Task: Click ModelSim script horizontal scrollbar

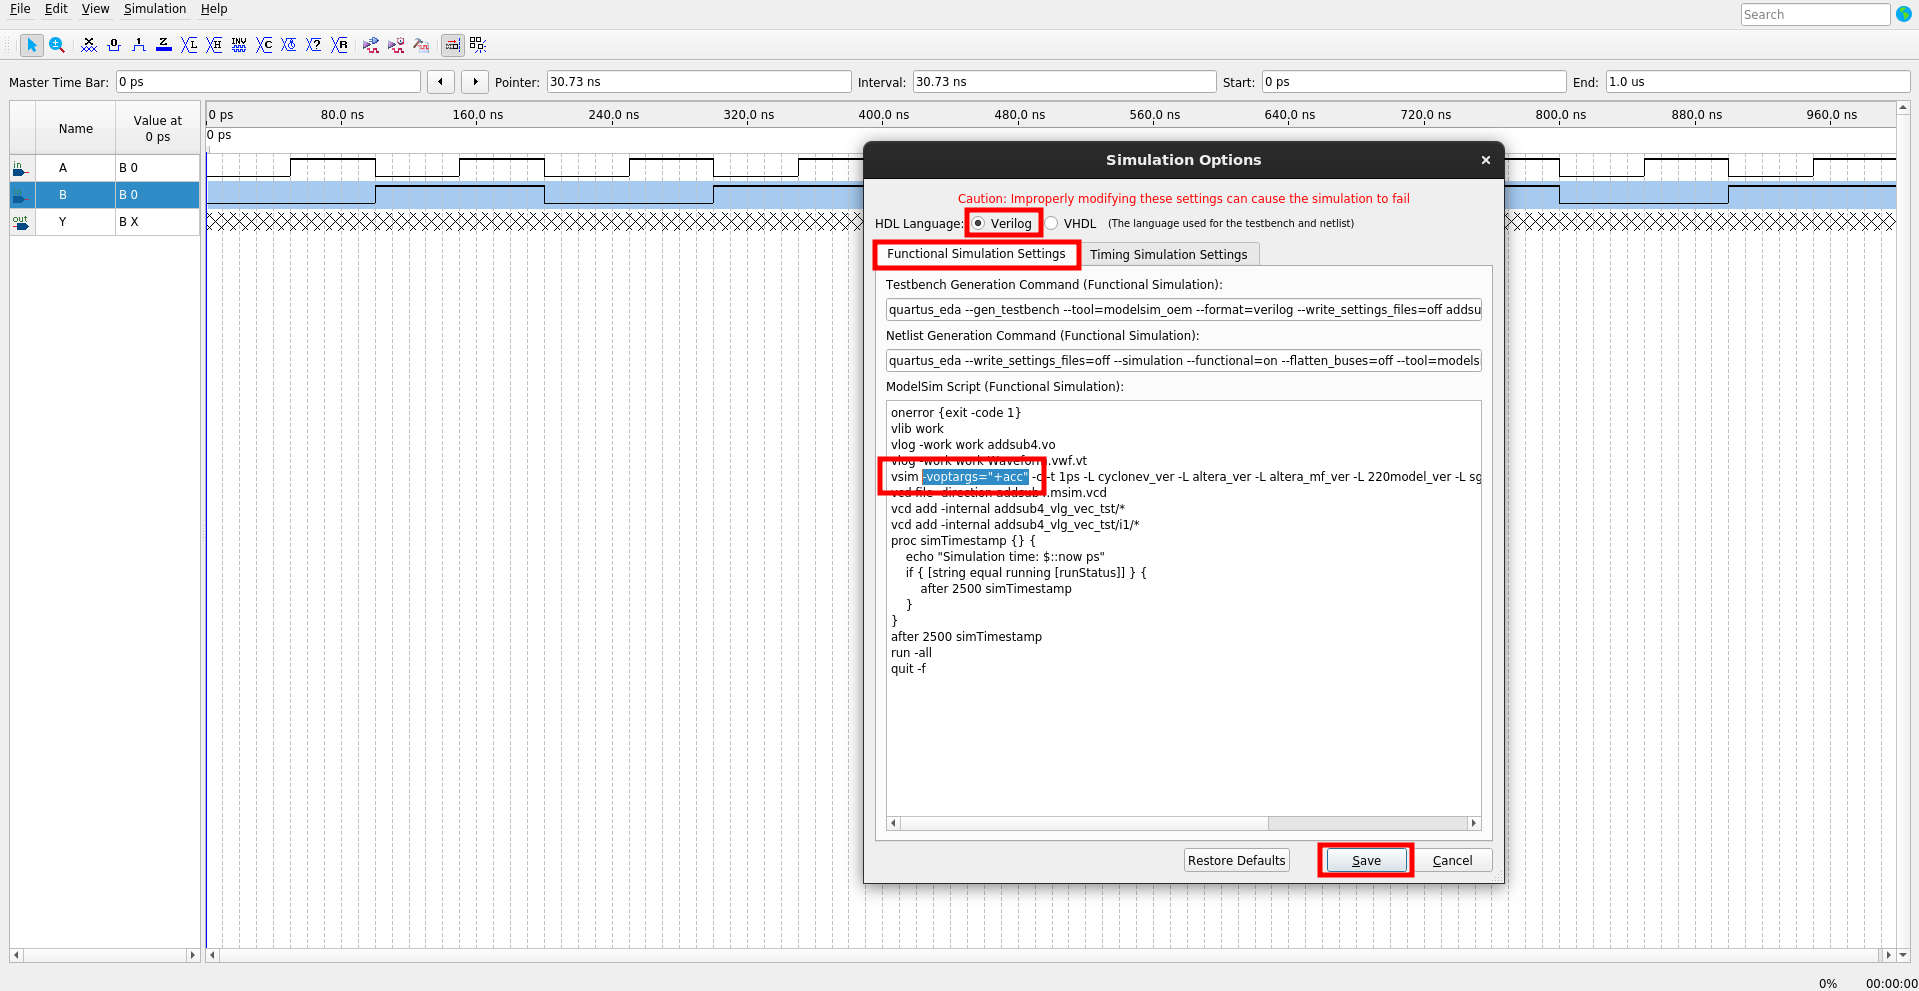Action: click(x=1183, y=823)
